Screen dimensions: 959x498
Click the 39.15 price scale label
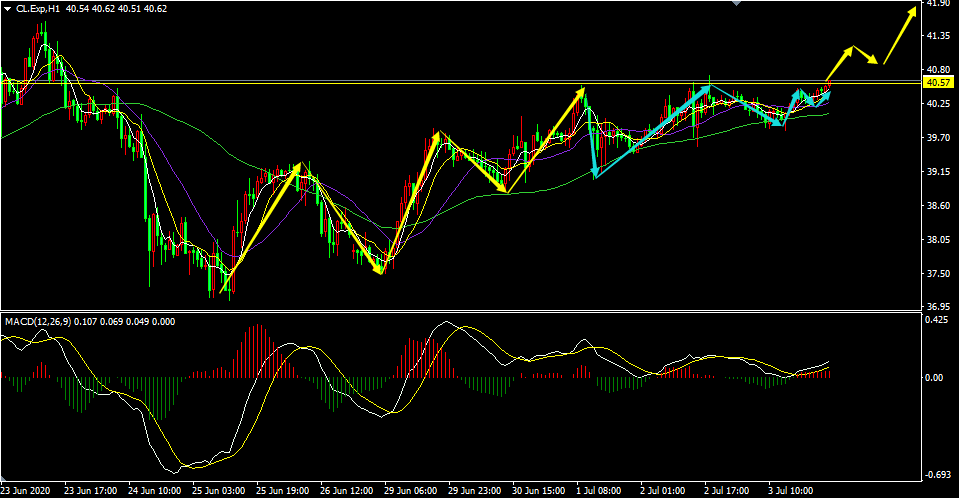point(938,172)
